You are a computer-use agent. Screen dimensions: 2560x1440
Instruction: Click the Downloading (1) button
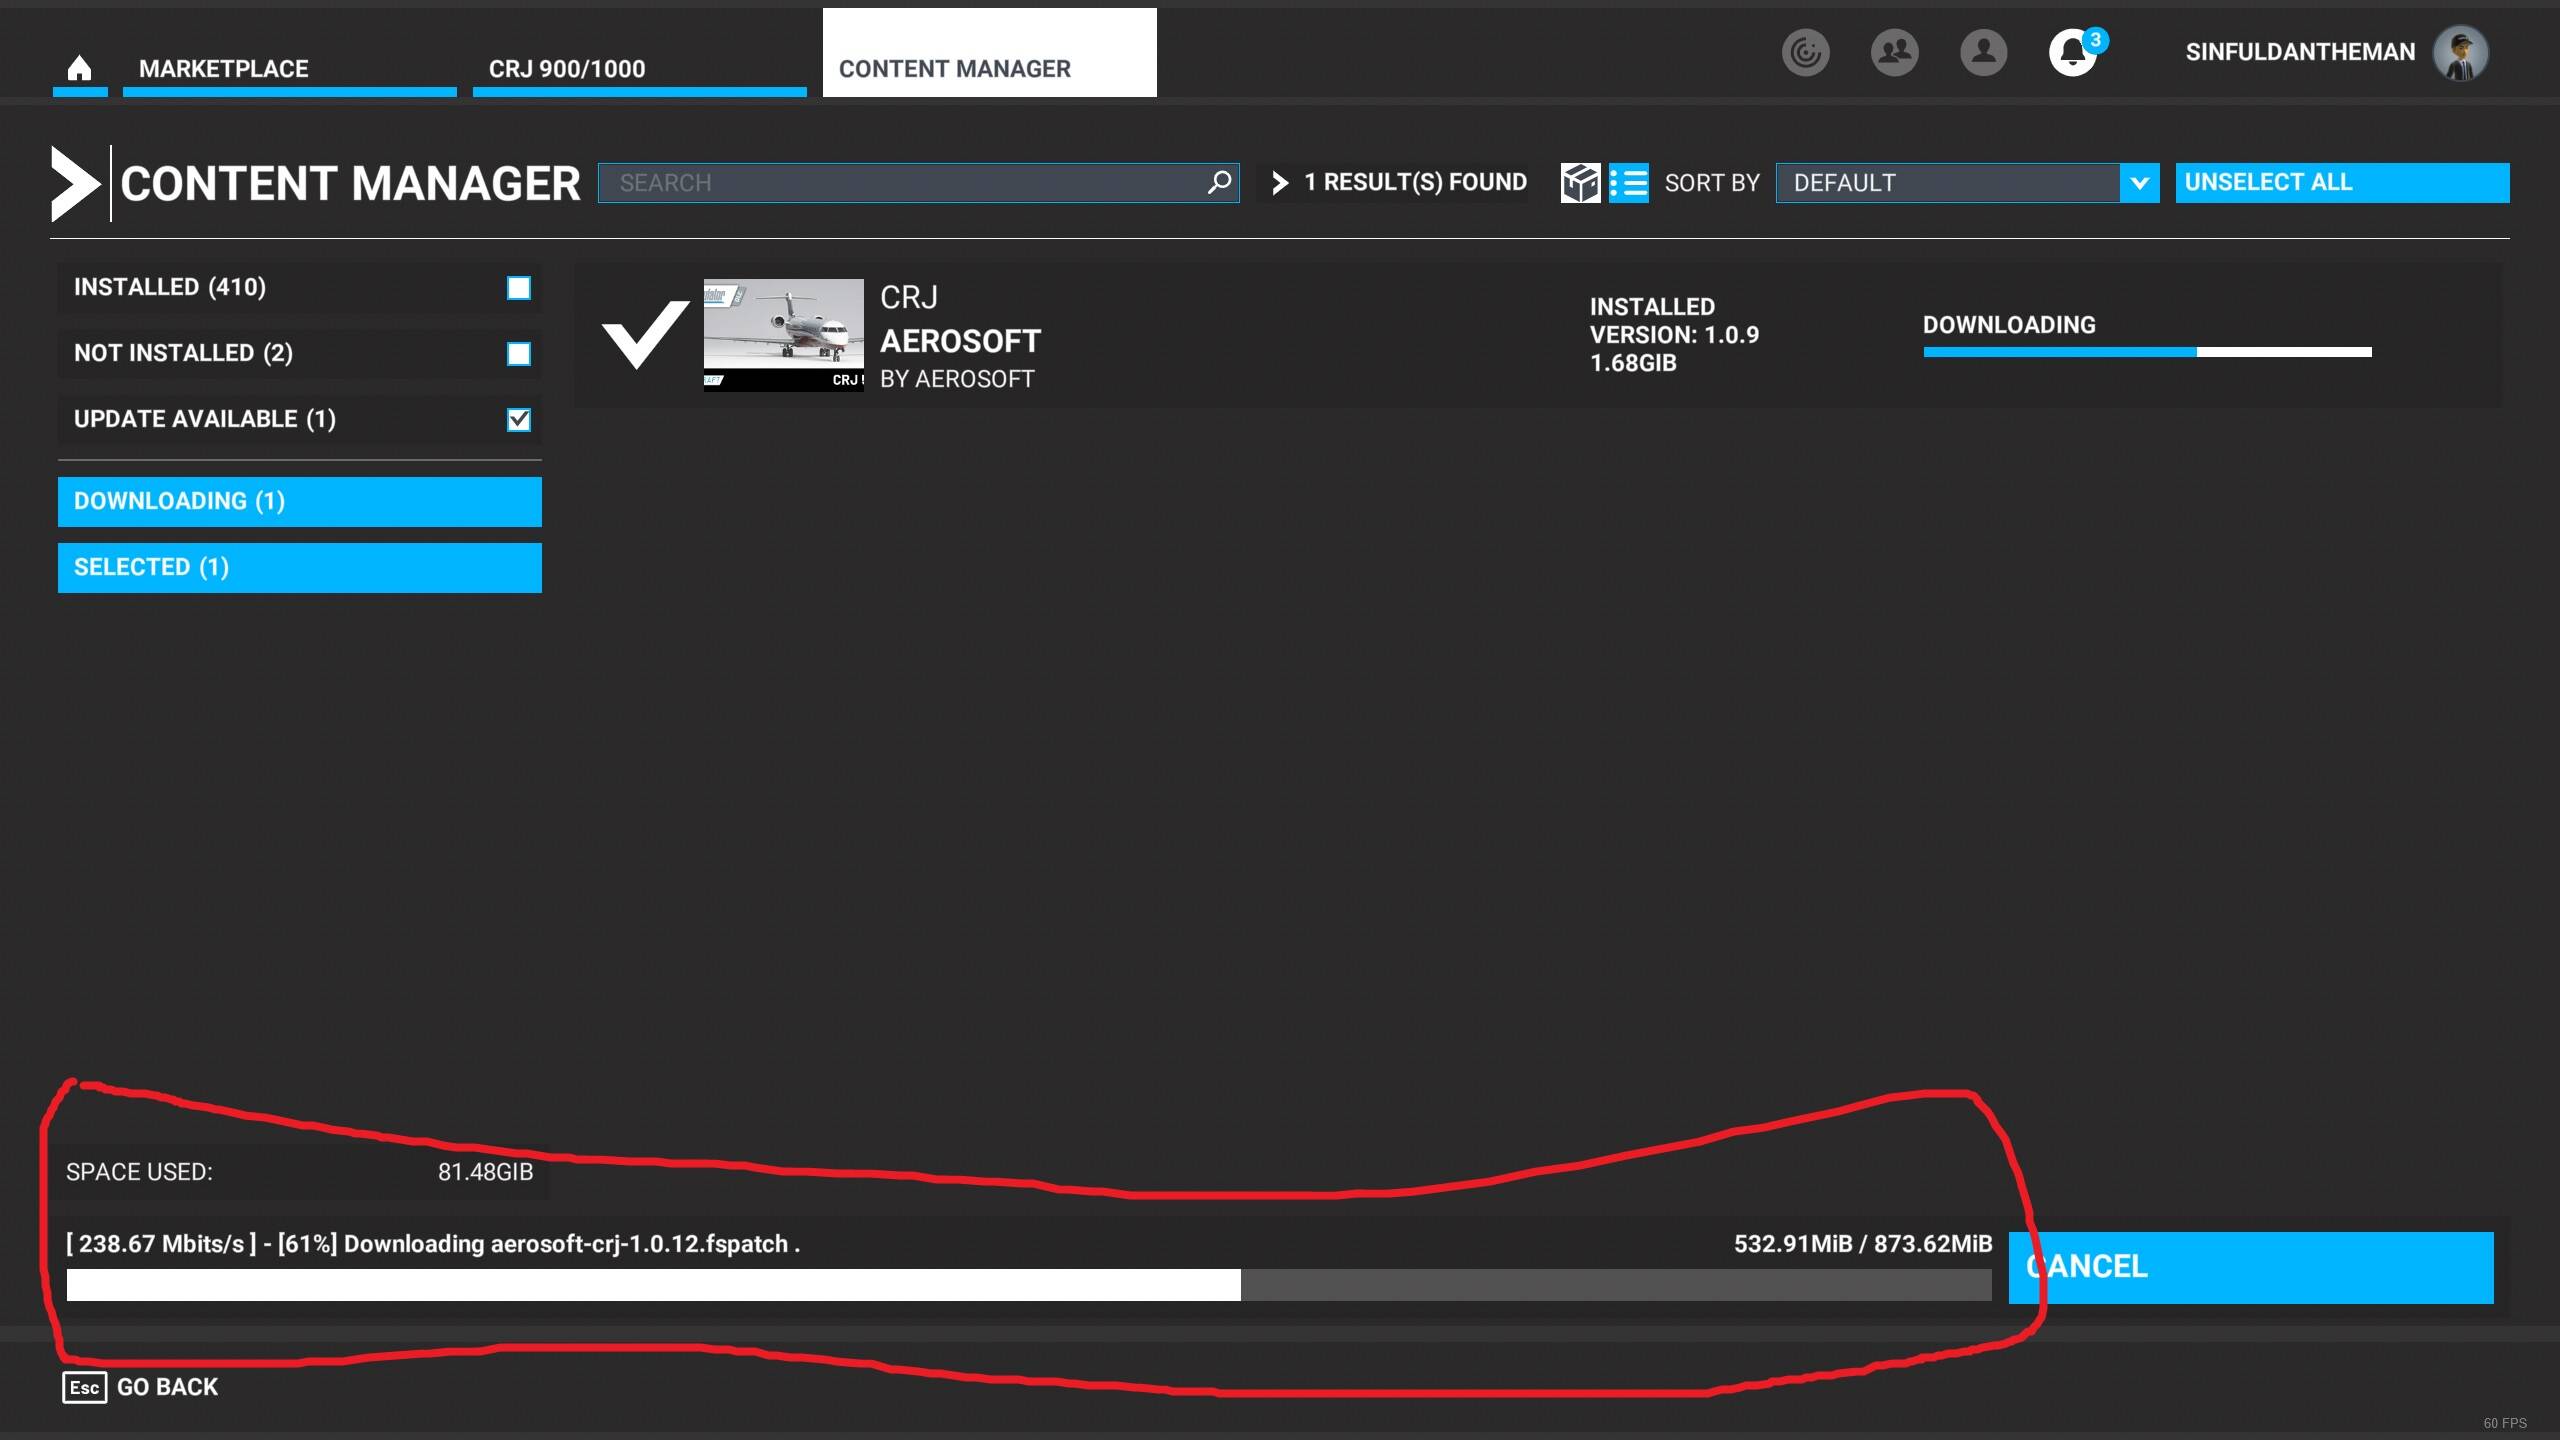pyautogui.click(x=300, y=502)
